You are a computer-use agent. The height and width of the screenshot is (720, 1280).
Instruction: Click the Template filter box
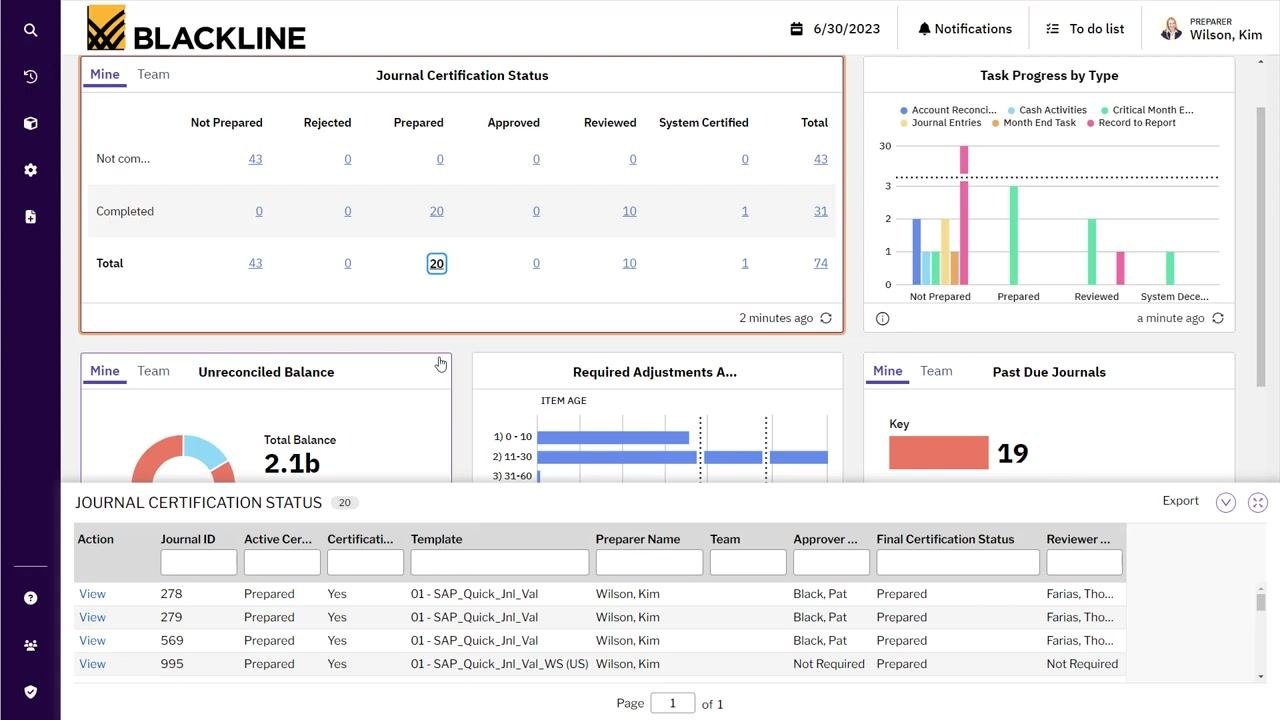[499, 562]
